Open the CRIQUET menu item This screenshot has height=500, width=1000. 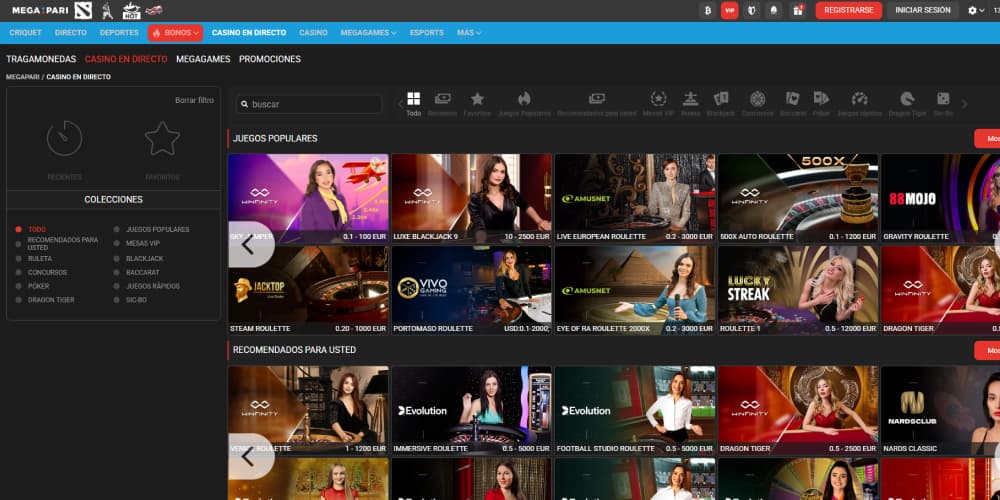click(x=26, y=33)
